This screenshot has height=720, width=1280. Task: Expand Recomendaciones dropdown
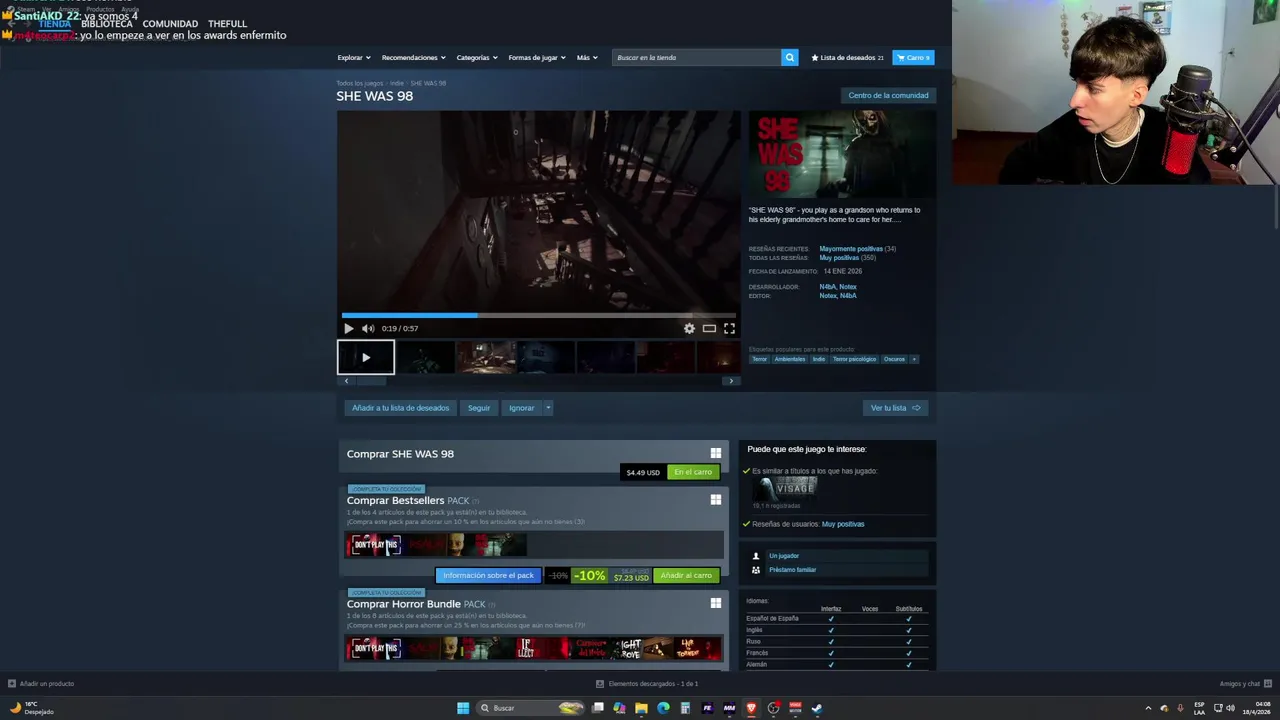tap(414, 58)
